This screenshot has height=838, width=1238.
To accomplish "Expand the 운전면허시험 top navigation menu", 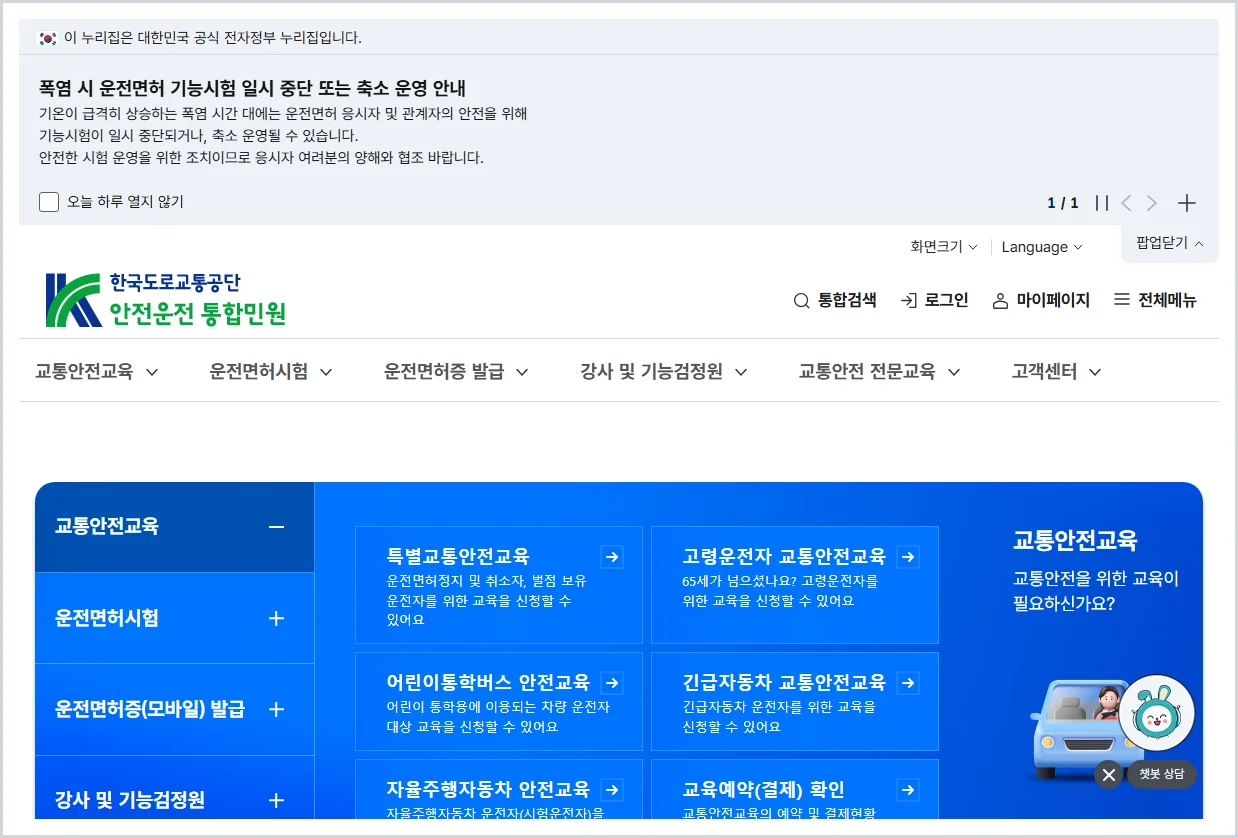I will click(x=271, y=371).
